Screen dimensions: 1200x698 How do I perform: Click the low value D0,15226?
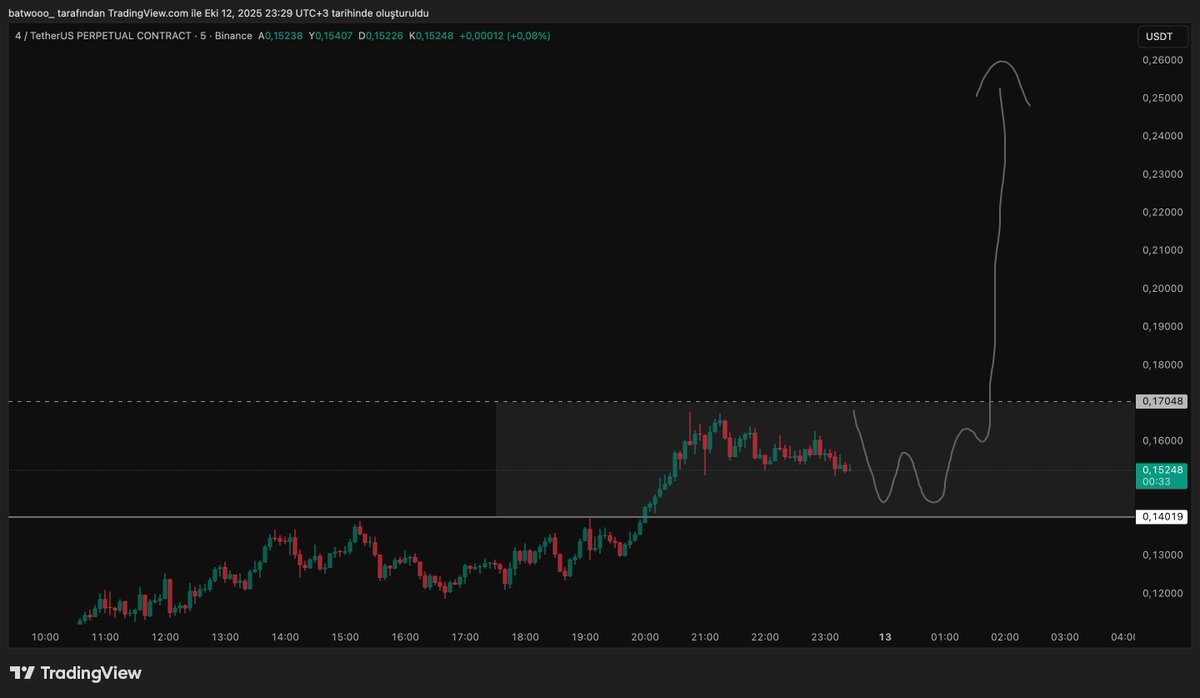click(382, 36)
